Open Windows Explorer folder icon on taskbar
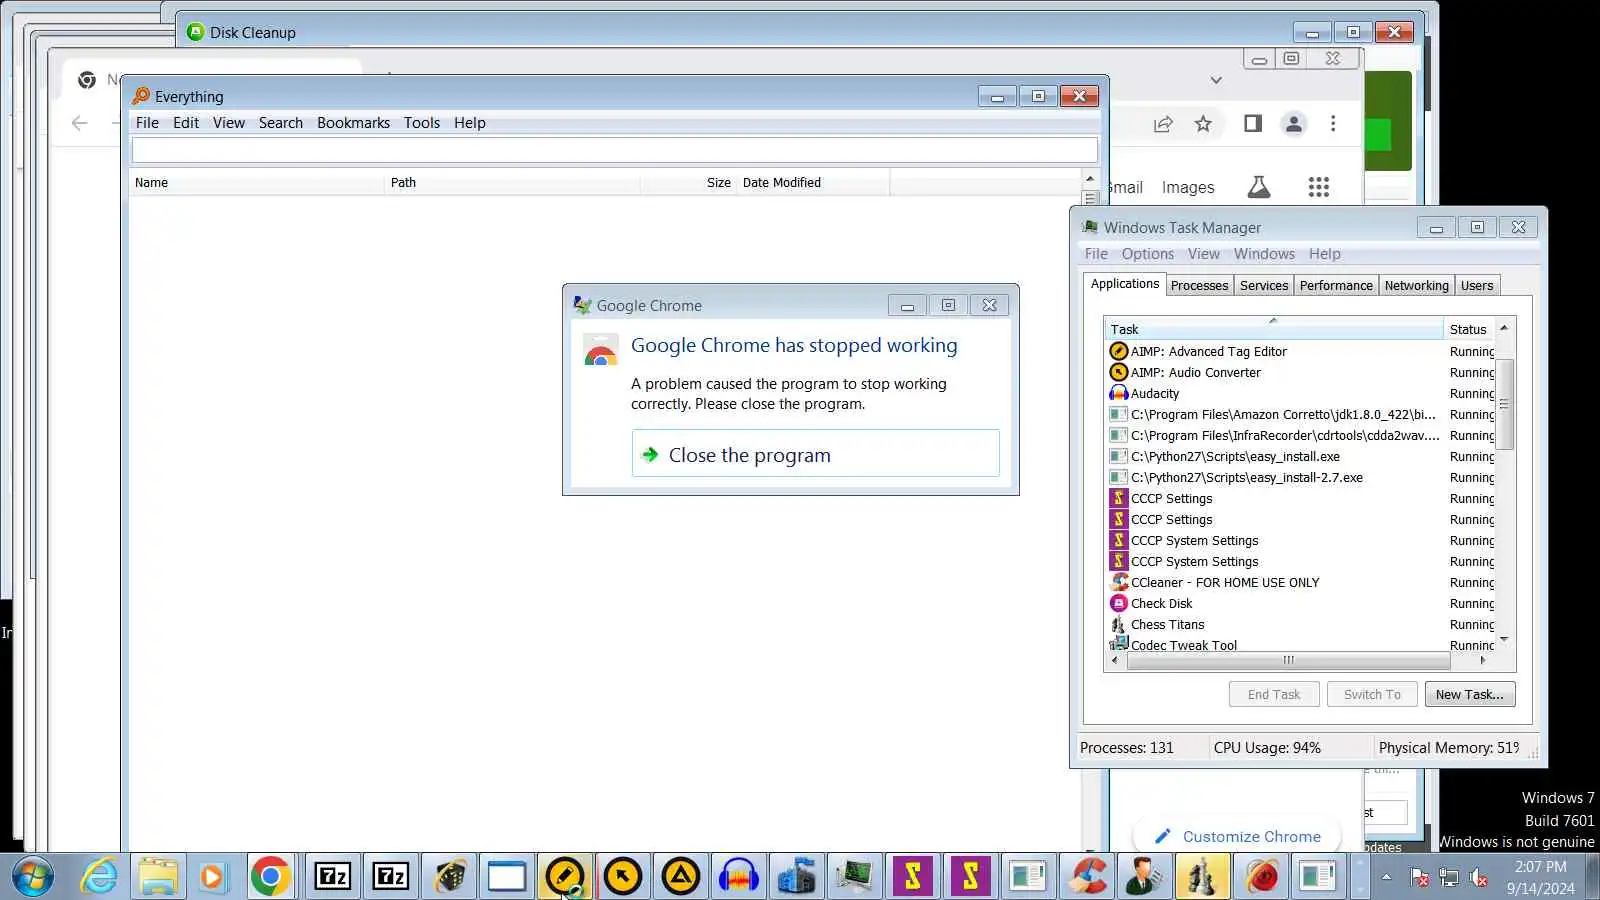This screenshot has width=1600, height=900. [x=158, y=877]
